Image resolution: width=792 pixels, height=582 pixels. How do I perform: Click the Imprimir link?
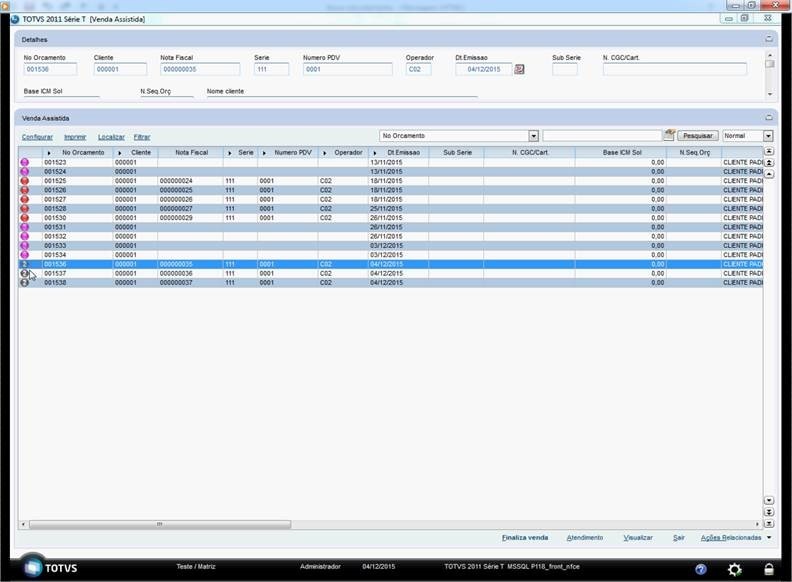pyautogui.click(x=75, y=137)
